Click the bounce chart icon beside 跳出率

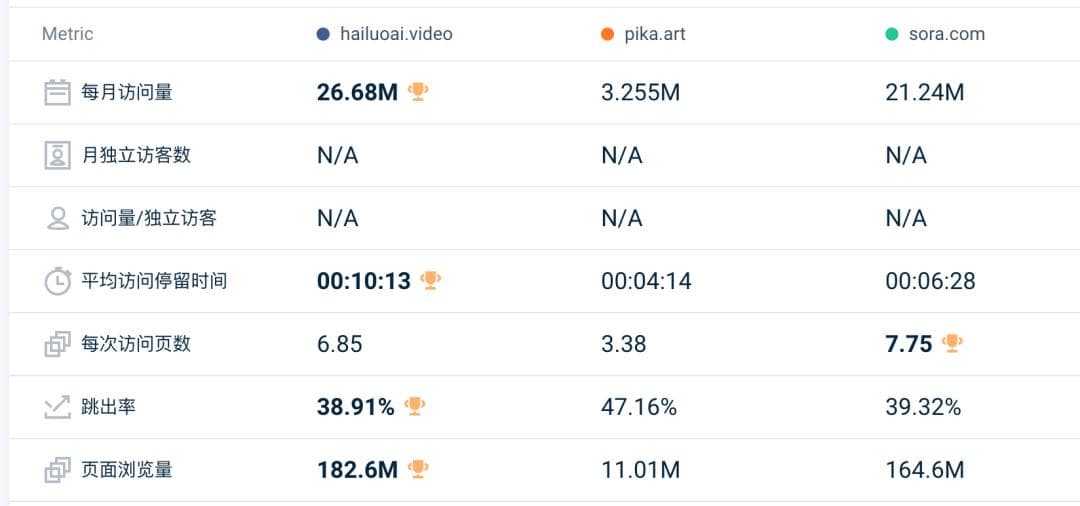click(57, 407)
